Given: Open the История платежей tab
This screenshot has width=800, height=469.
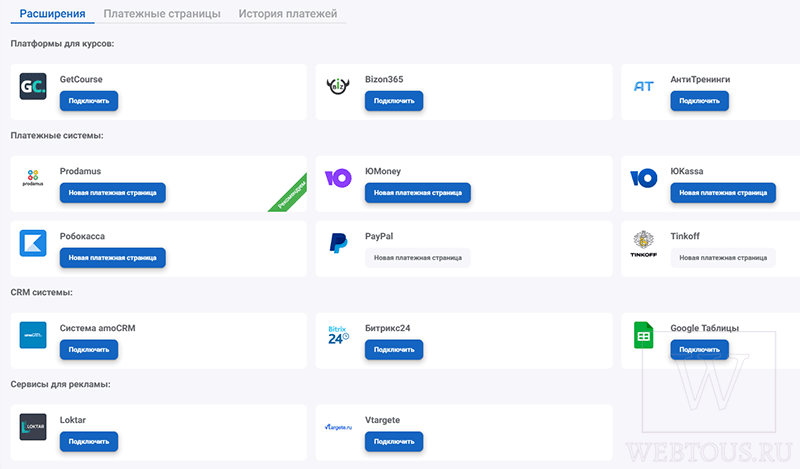Looking at the screenshot, I should click(x=288, y=14).
